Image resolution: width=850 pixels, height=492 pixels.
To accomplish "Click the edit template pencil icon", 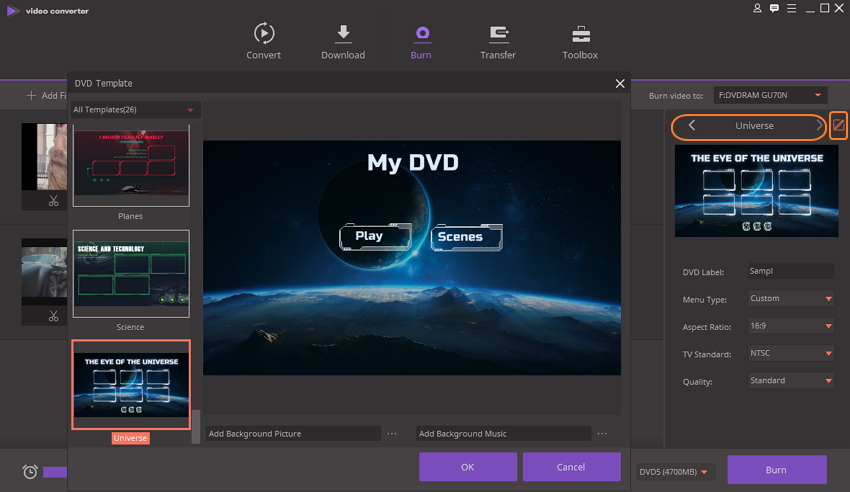I will [839, 126].
